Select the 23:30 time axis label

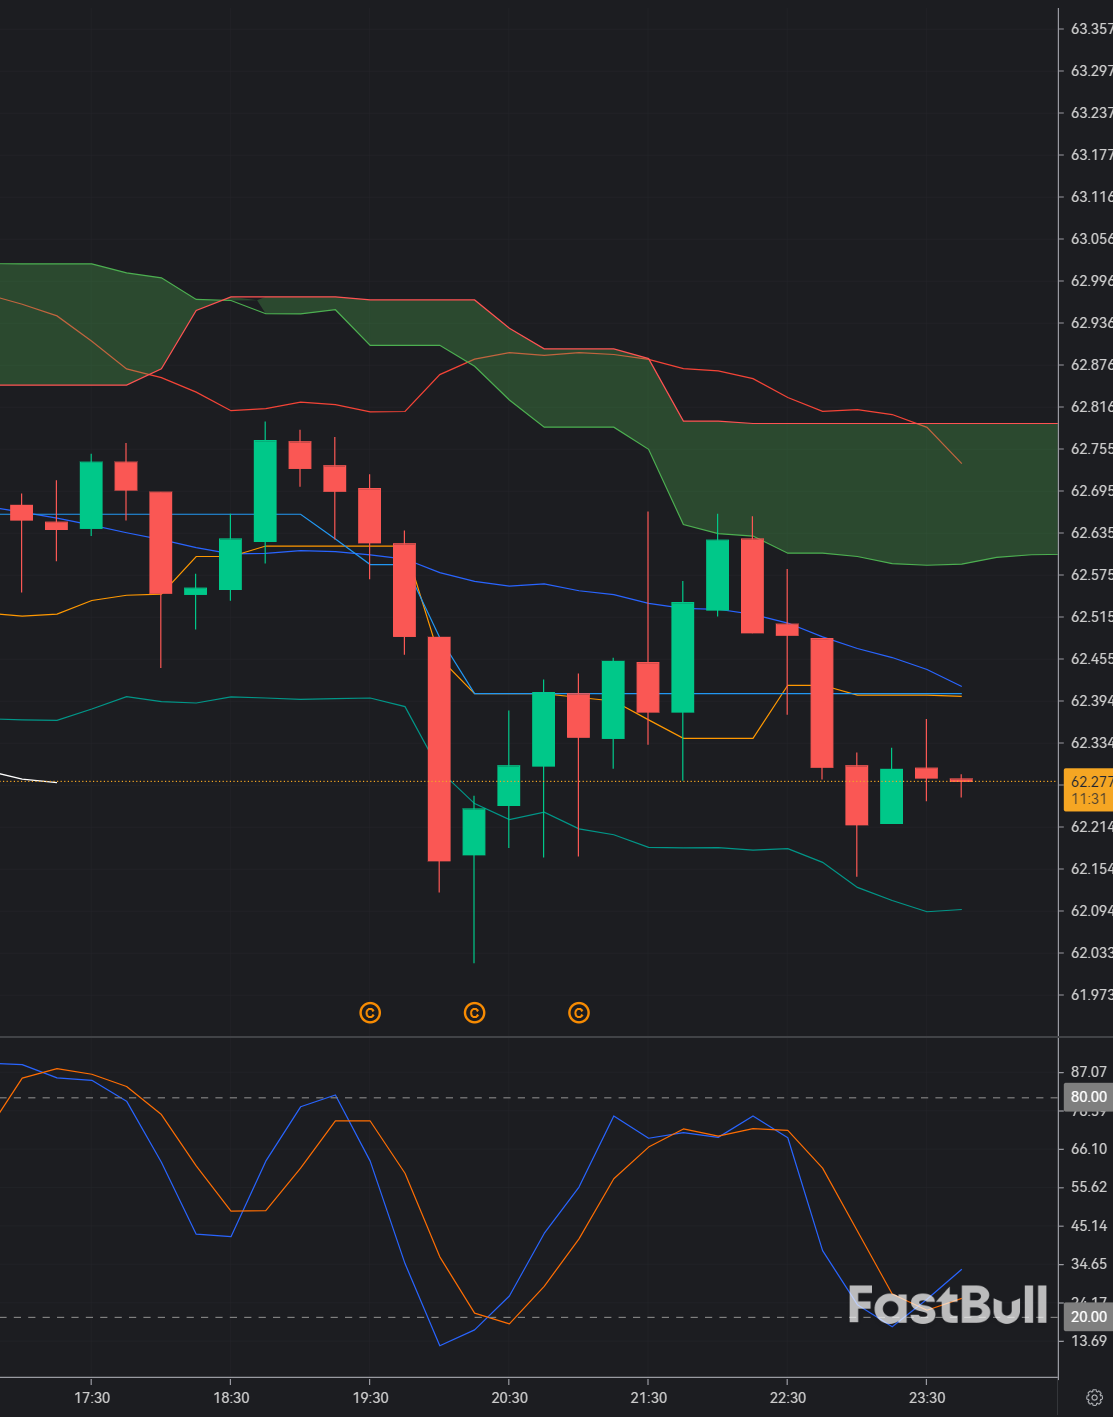928,1397
